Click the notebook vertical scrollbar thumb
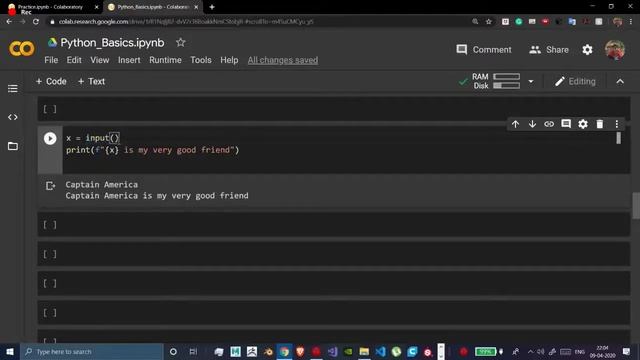This screenshot has height=360, width=640. click(x=636, y=205)
